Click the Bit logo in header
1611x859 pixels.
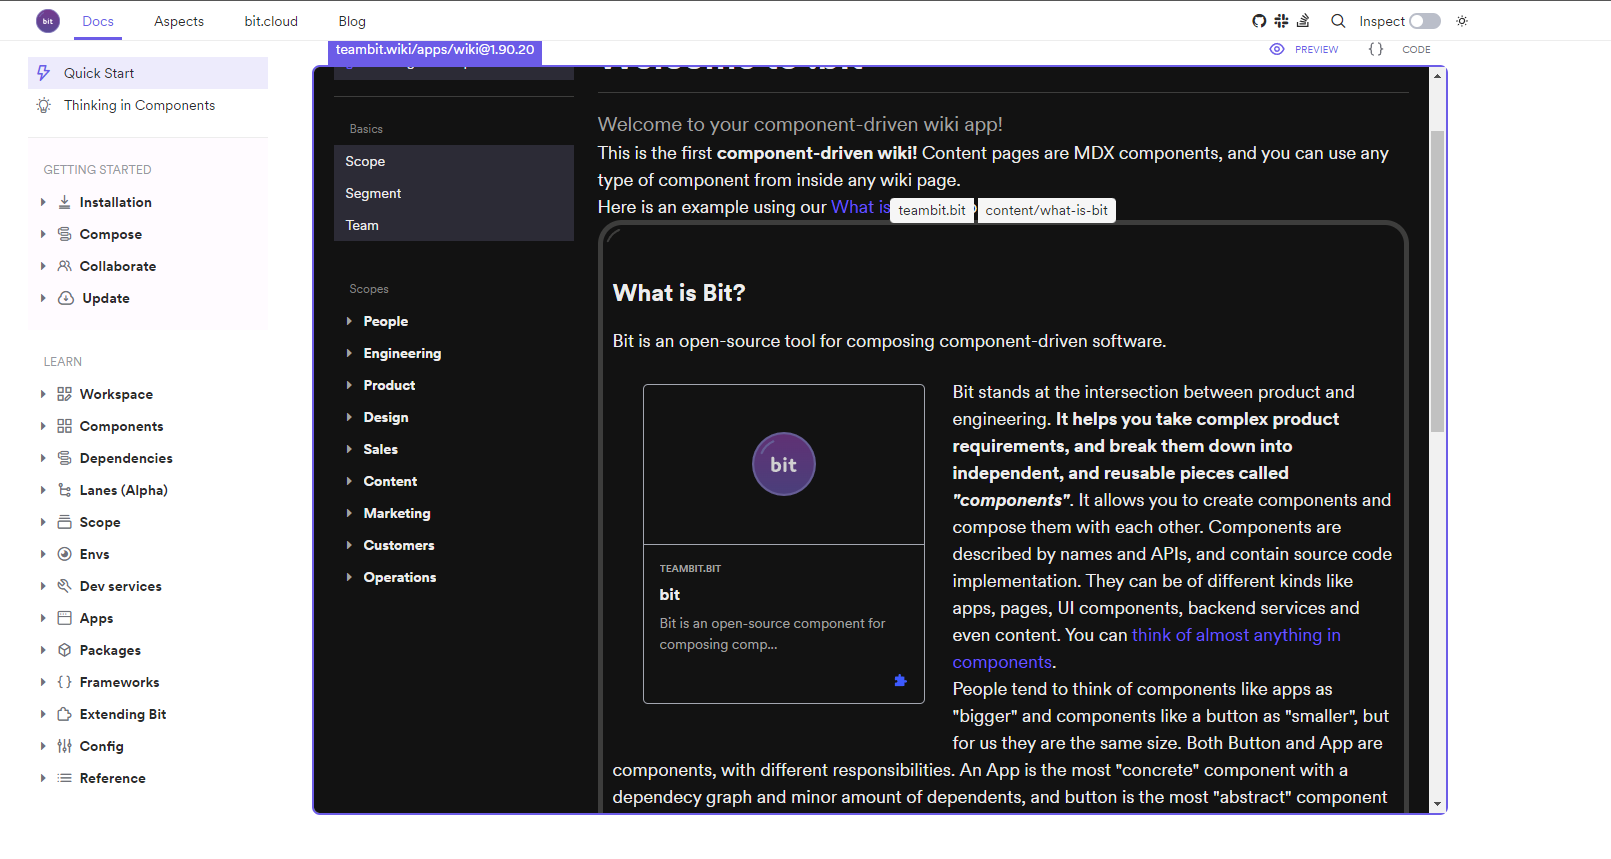48,21
